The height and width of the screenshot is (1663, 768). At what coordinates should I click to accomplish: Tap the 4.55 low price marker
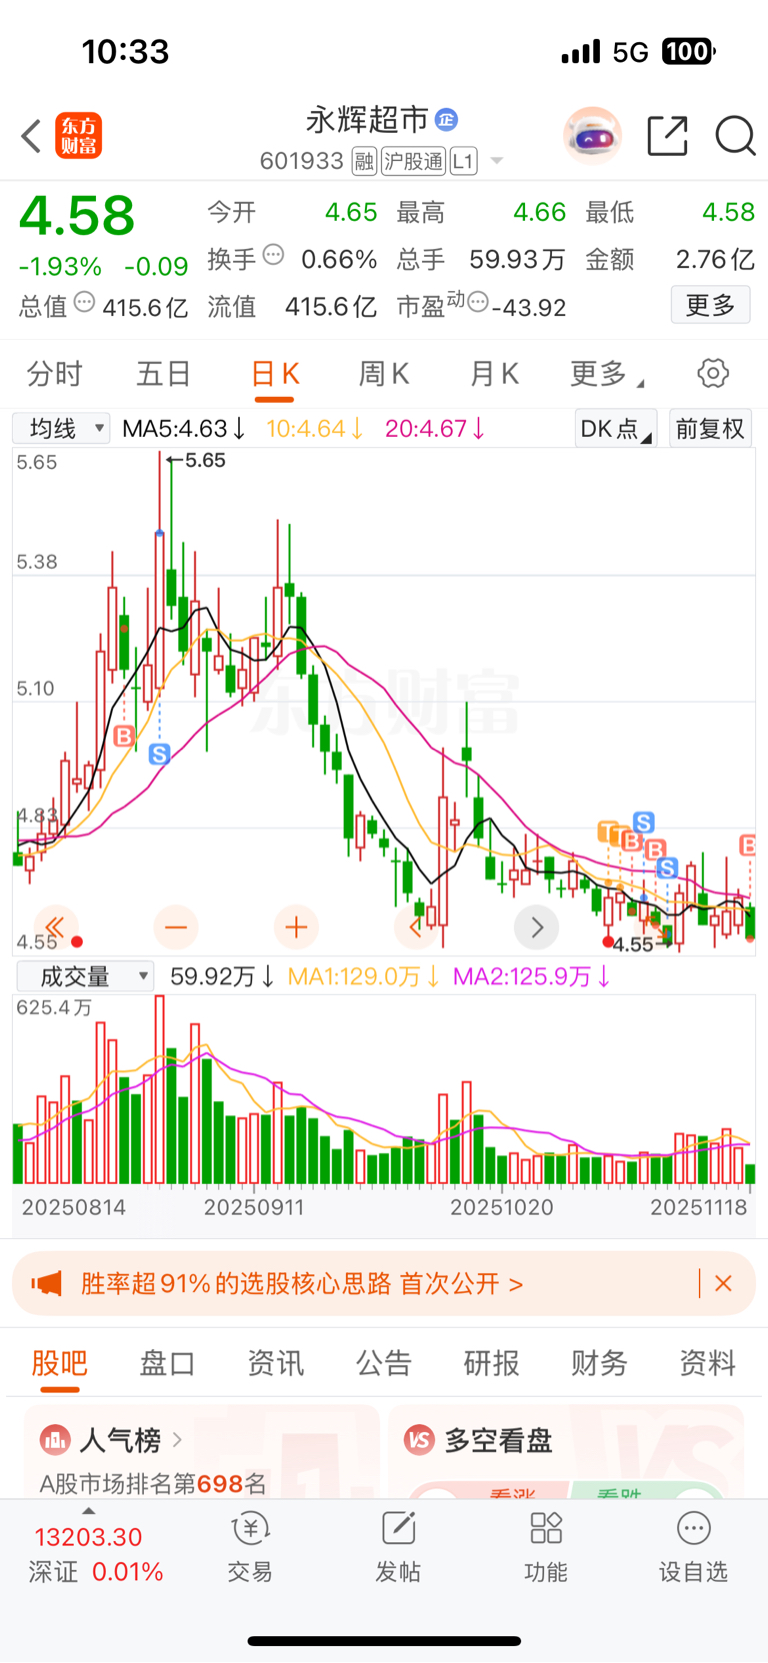click(633, 944)
